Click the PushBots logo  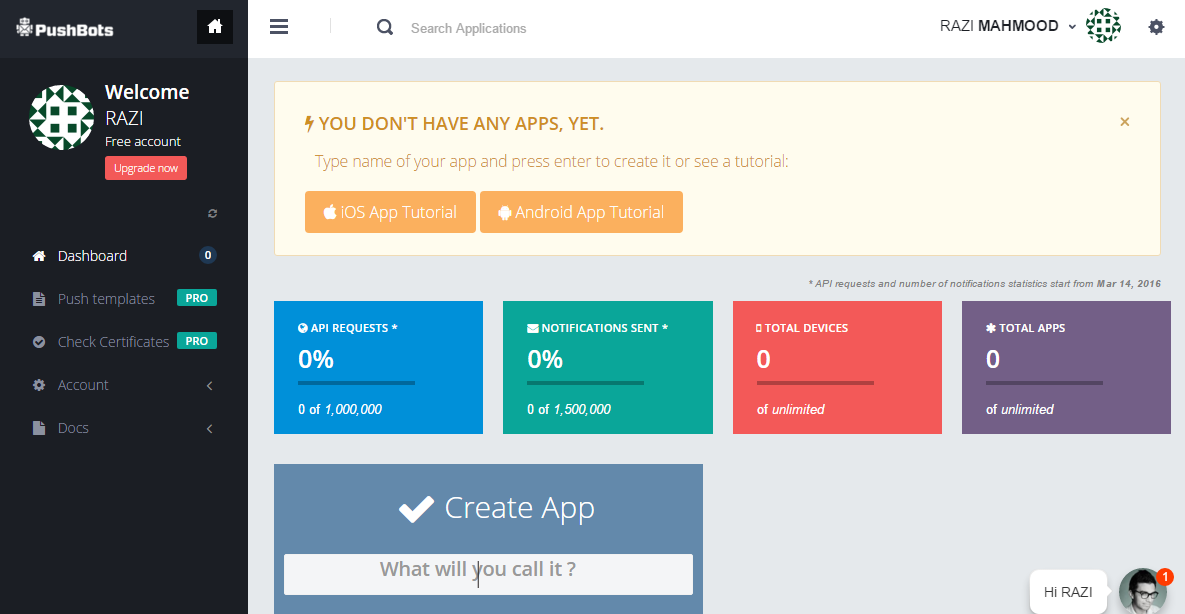(x=65, y=29)
